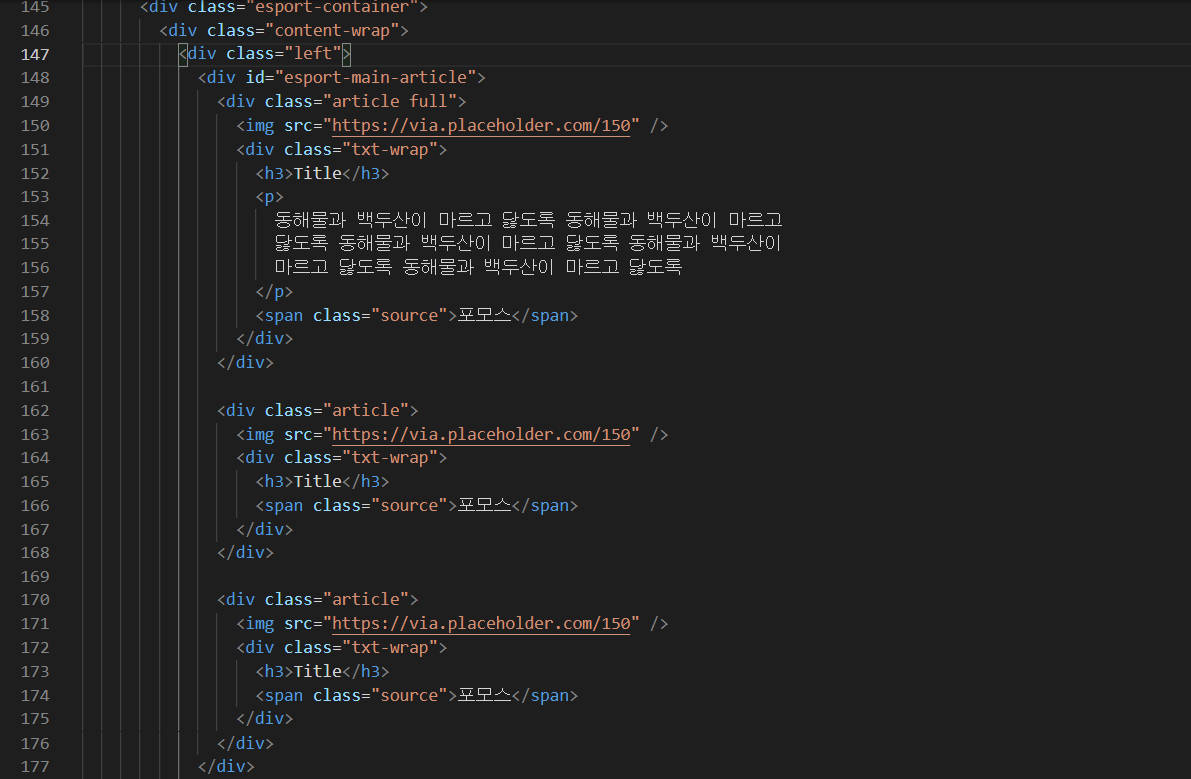The width and height of the screenshot is (1191, 779).
Task: Click closing div tag on line 160
Action: pos(245,363)
